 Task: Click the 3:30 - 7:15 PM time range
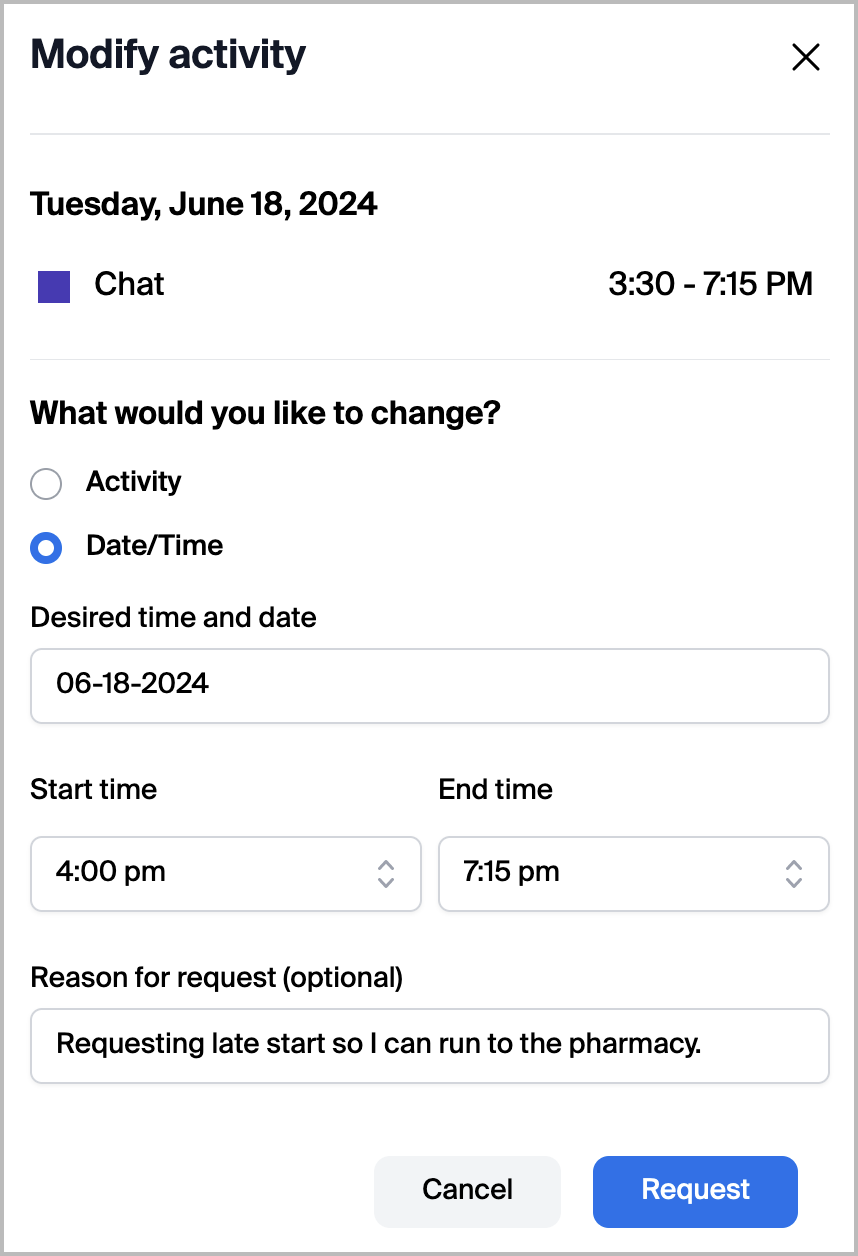click(x=710, y=284)
